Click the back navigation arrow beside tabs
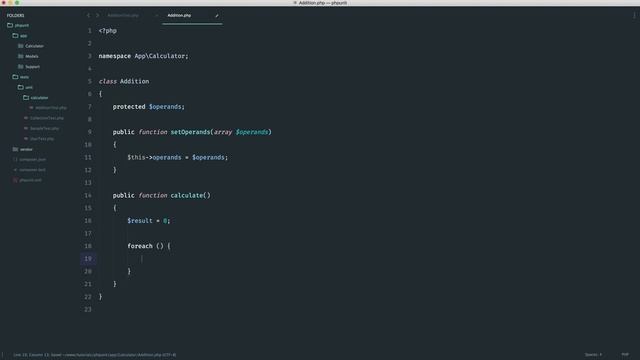This screenshot has width=640, height=360. pyautogui.click(x=88, y=16)
